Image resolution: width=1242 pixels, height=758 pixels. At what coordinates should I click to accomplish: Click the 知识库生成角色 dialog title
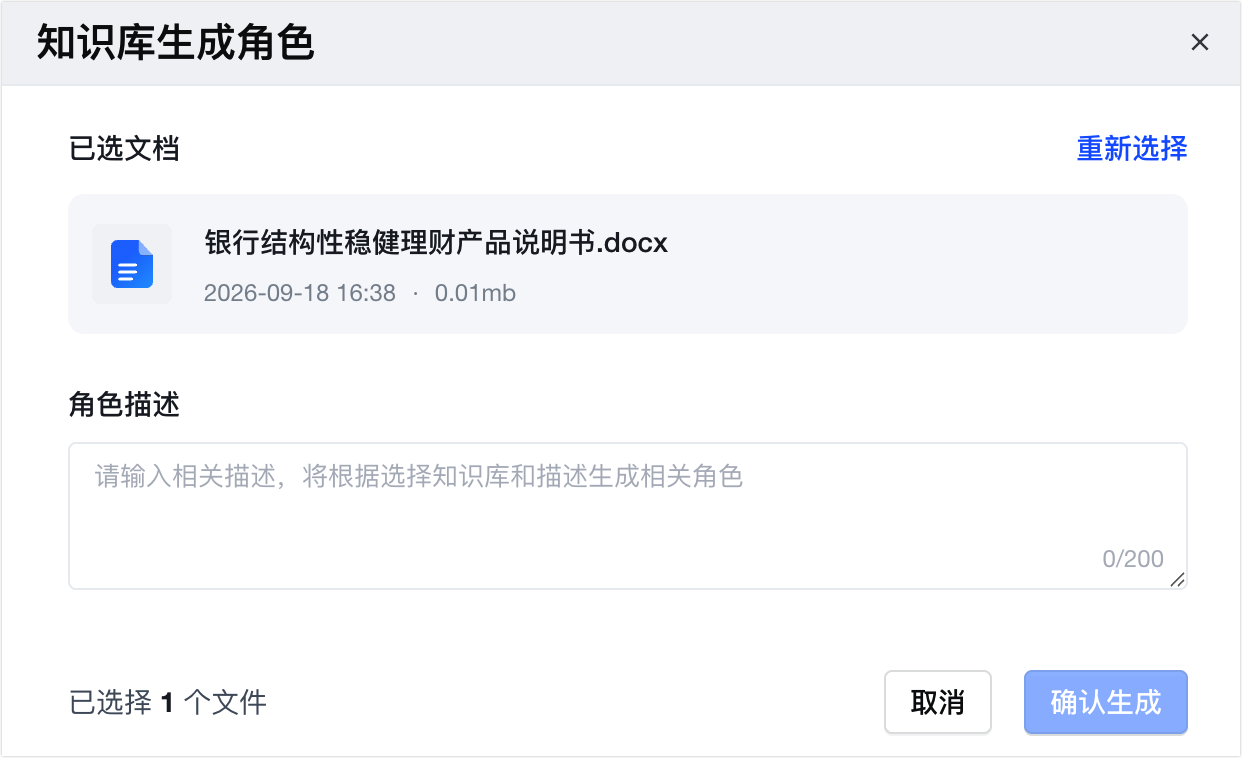[176, 43]
